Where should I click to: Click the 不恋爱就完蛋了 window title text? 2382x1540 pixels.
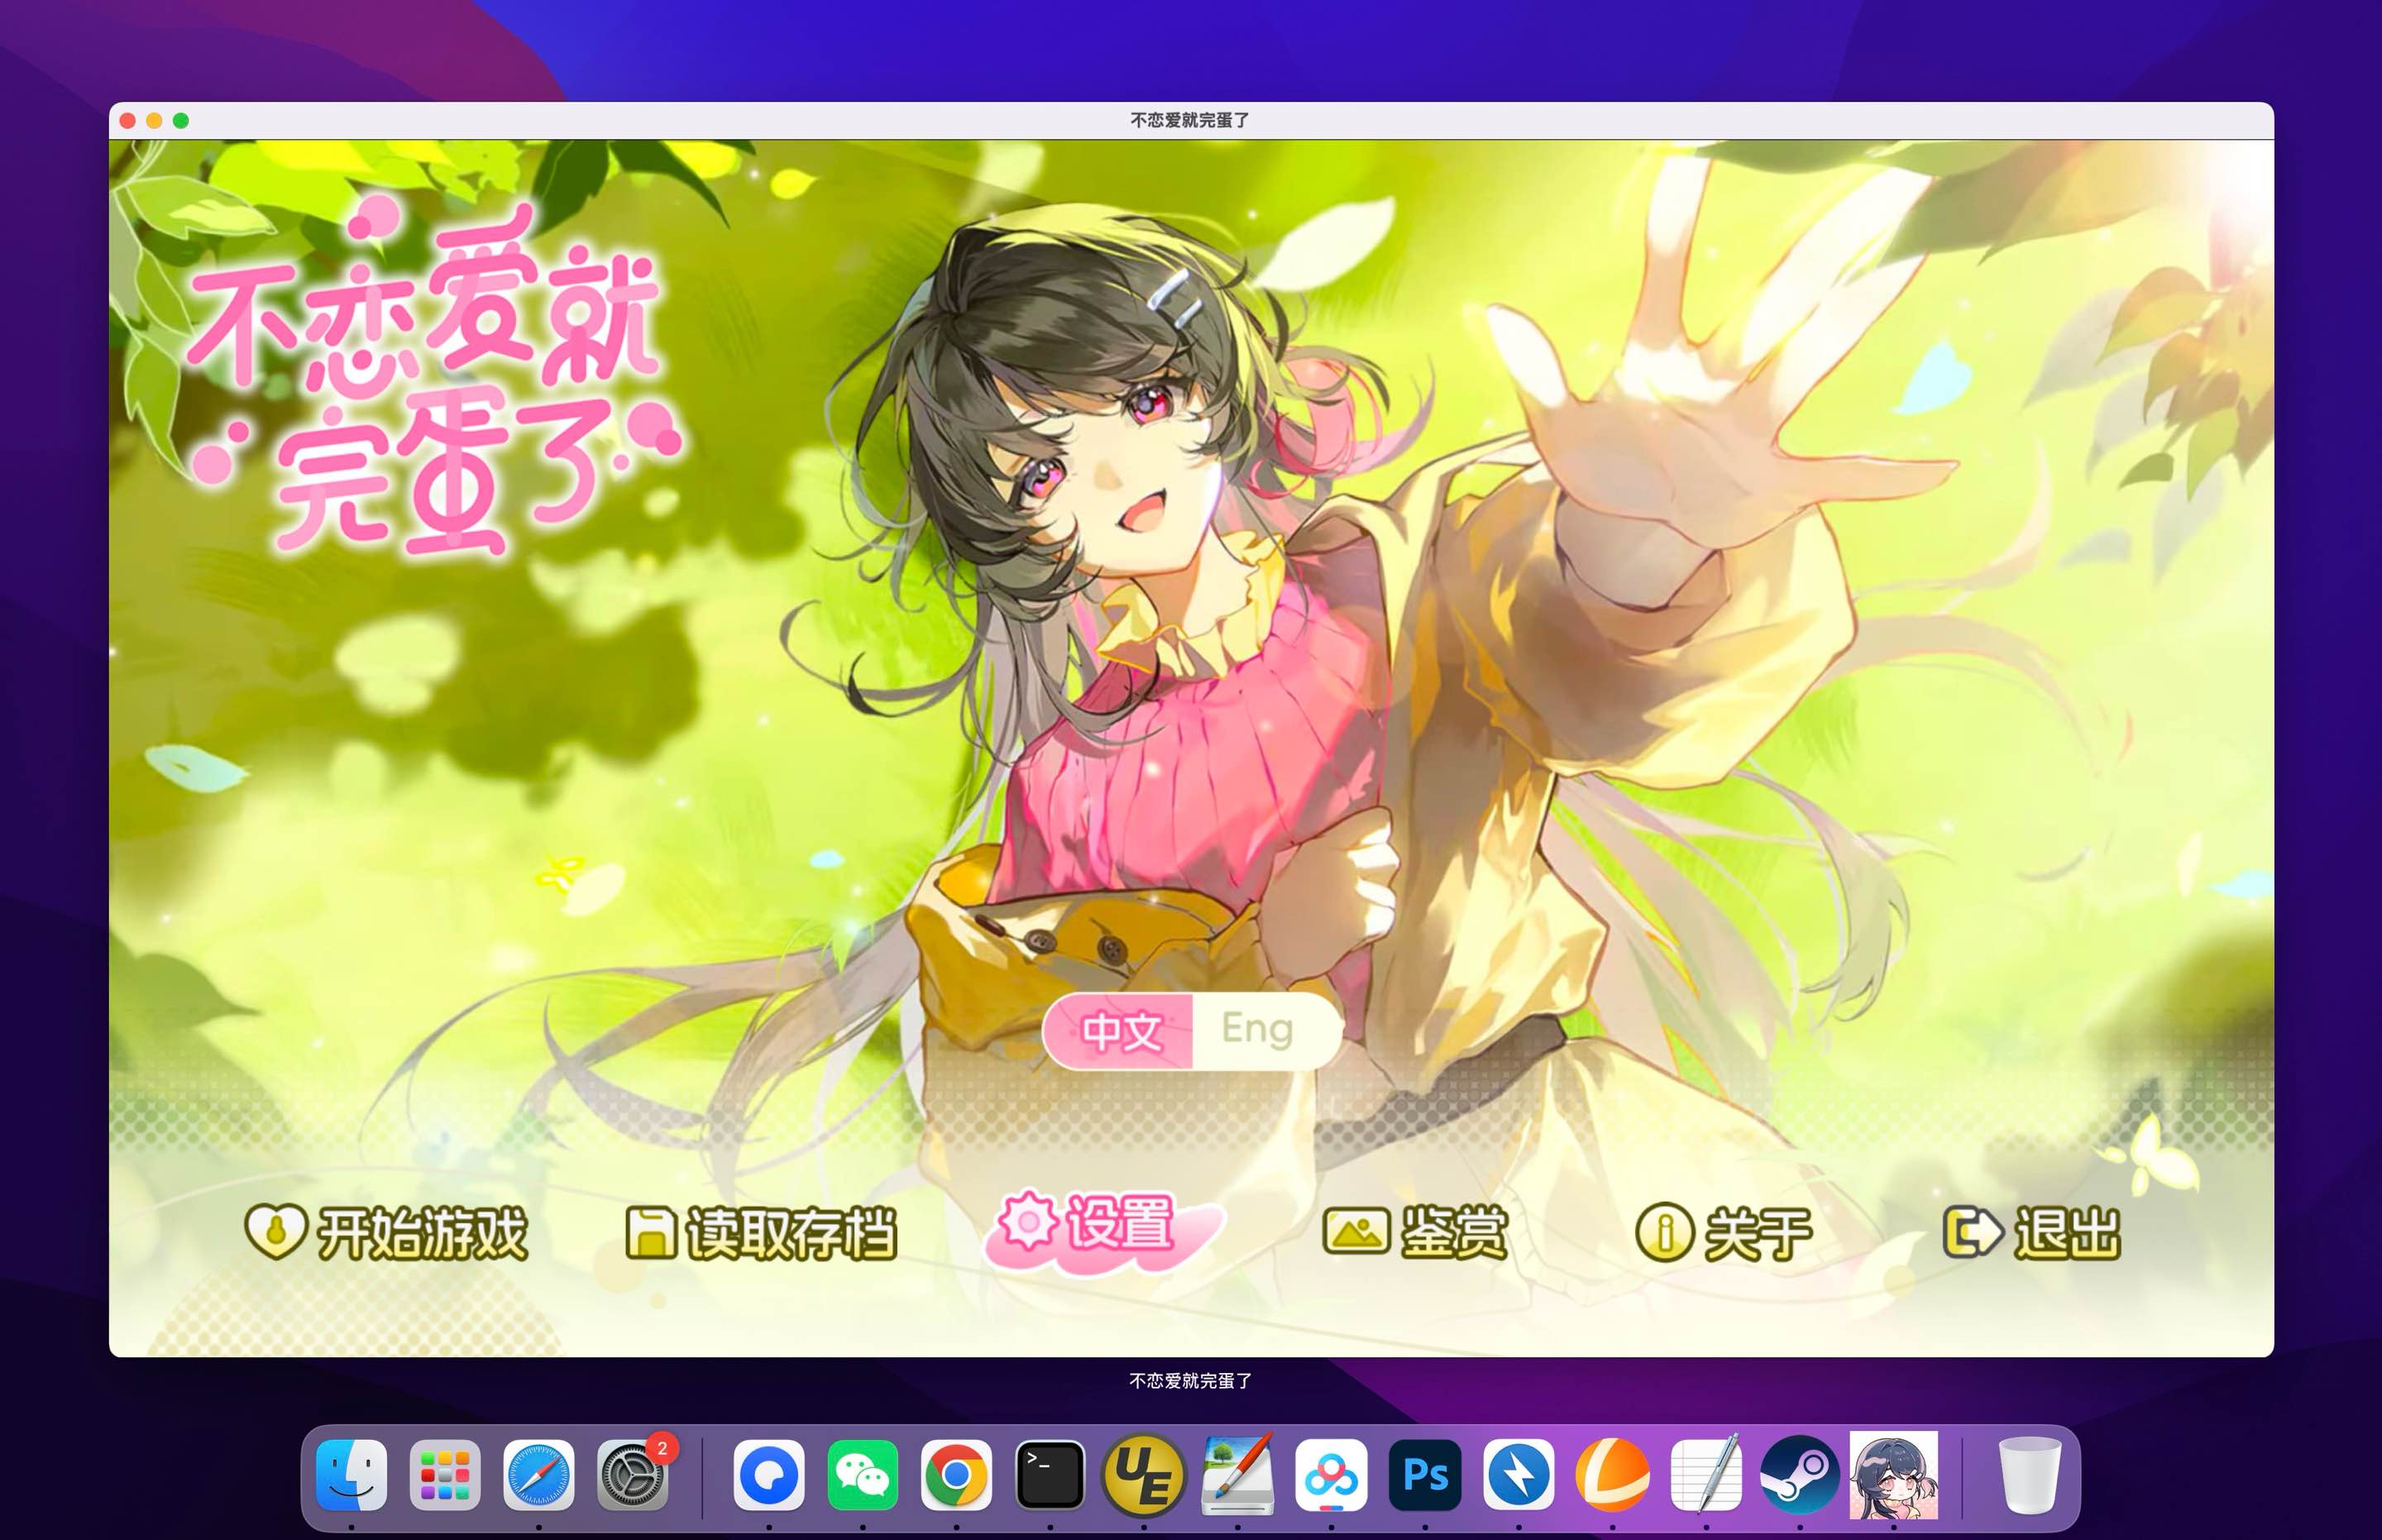point(1190,120)
